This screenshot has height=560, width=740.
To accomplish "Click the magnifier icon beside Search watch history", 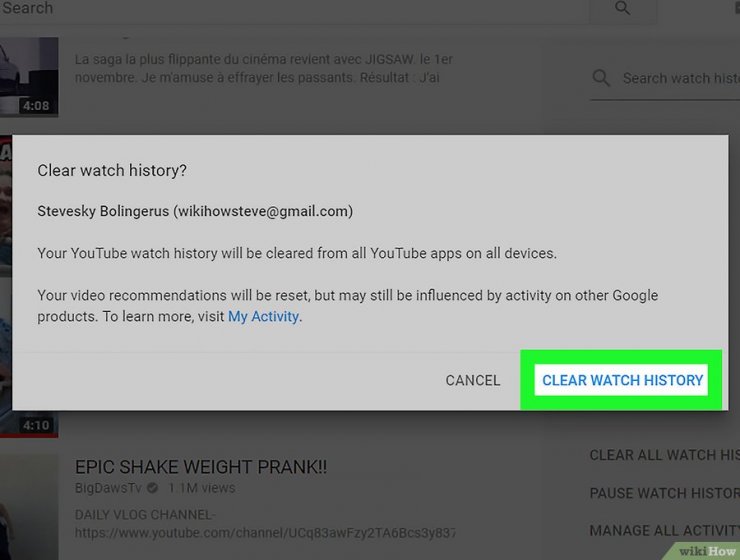I will 601,78.
